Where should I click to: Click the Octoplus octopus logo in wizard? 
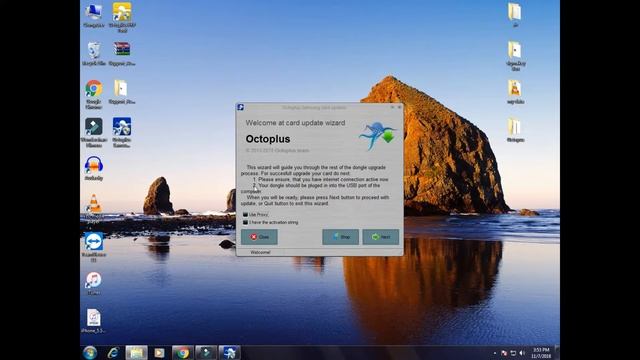[x=378, y=136]
